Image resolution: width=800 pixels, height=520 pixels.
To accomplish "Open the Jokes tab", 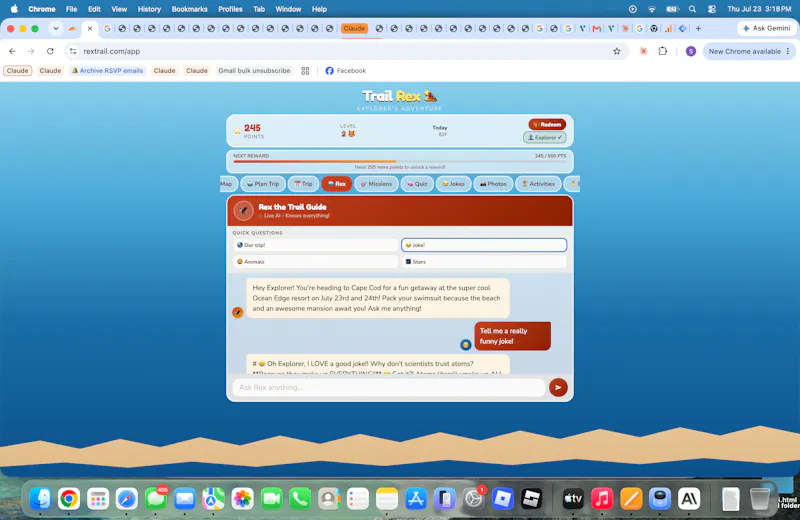I will 453,184.
